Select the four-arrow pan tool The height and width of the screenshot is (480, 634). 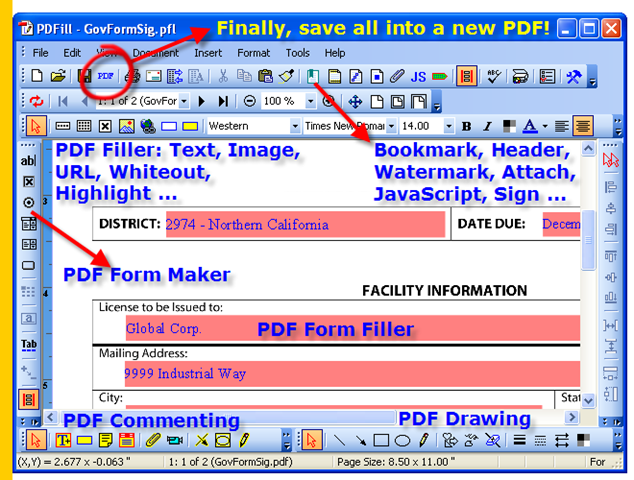(355, 101)
